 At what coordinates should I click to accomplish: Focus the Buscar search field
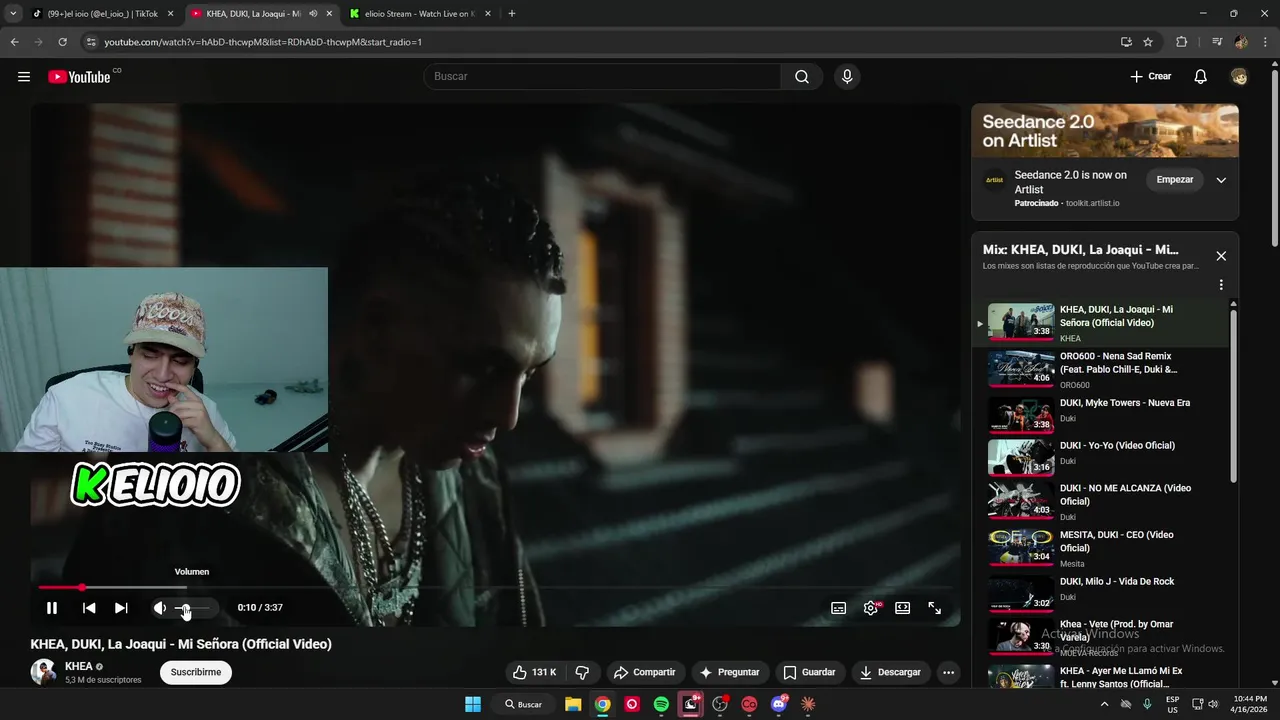[x=602, y=77]
